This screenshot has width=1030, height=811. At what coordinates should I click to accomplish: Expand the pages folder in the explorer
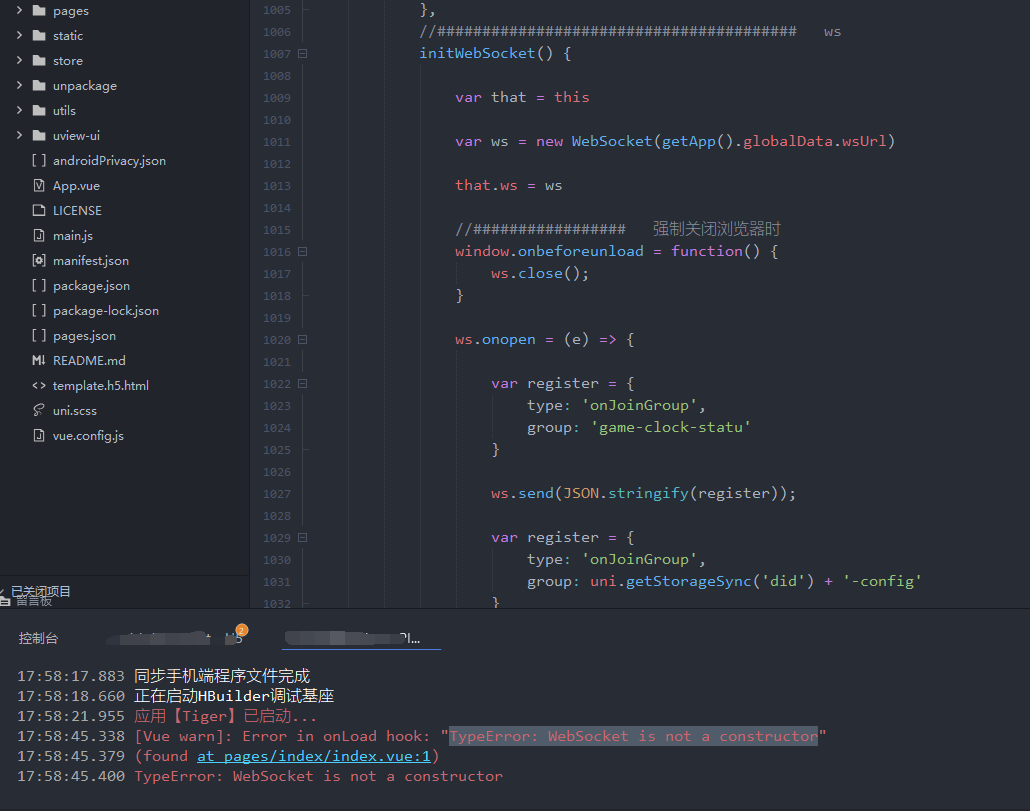pyautogui.click(x=18, y=10)
